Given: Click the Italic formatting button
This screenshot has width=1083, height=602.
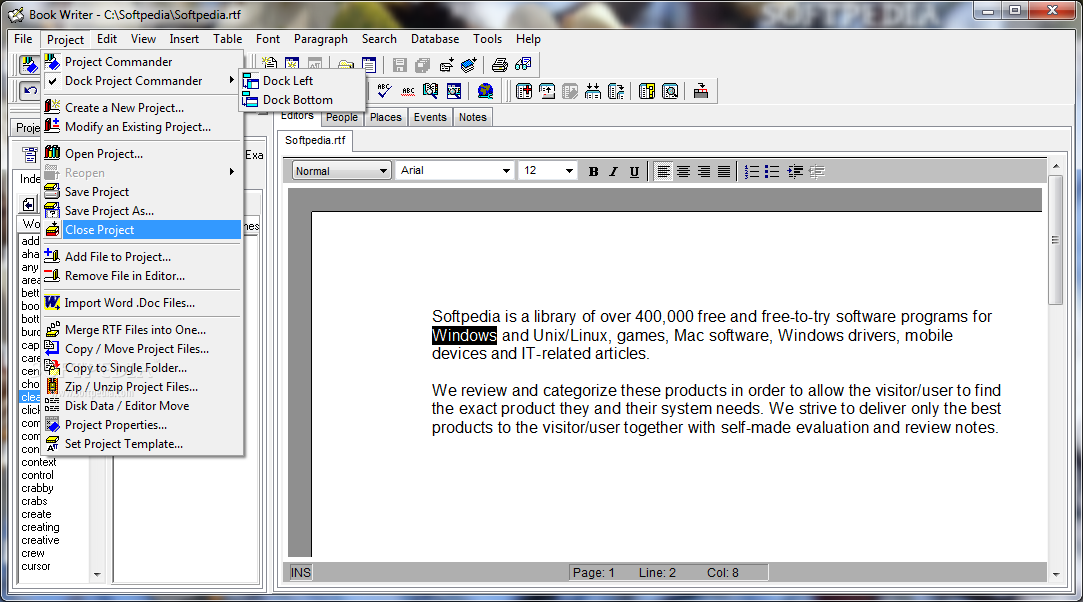Looking at the screenshot, I should (613, 171).
